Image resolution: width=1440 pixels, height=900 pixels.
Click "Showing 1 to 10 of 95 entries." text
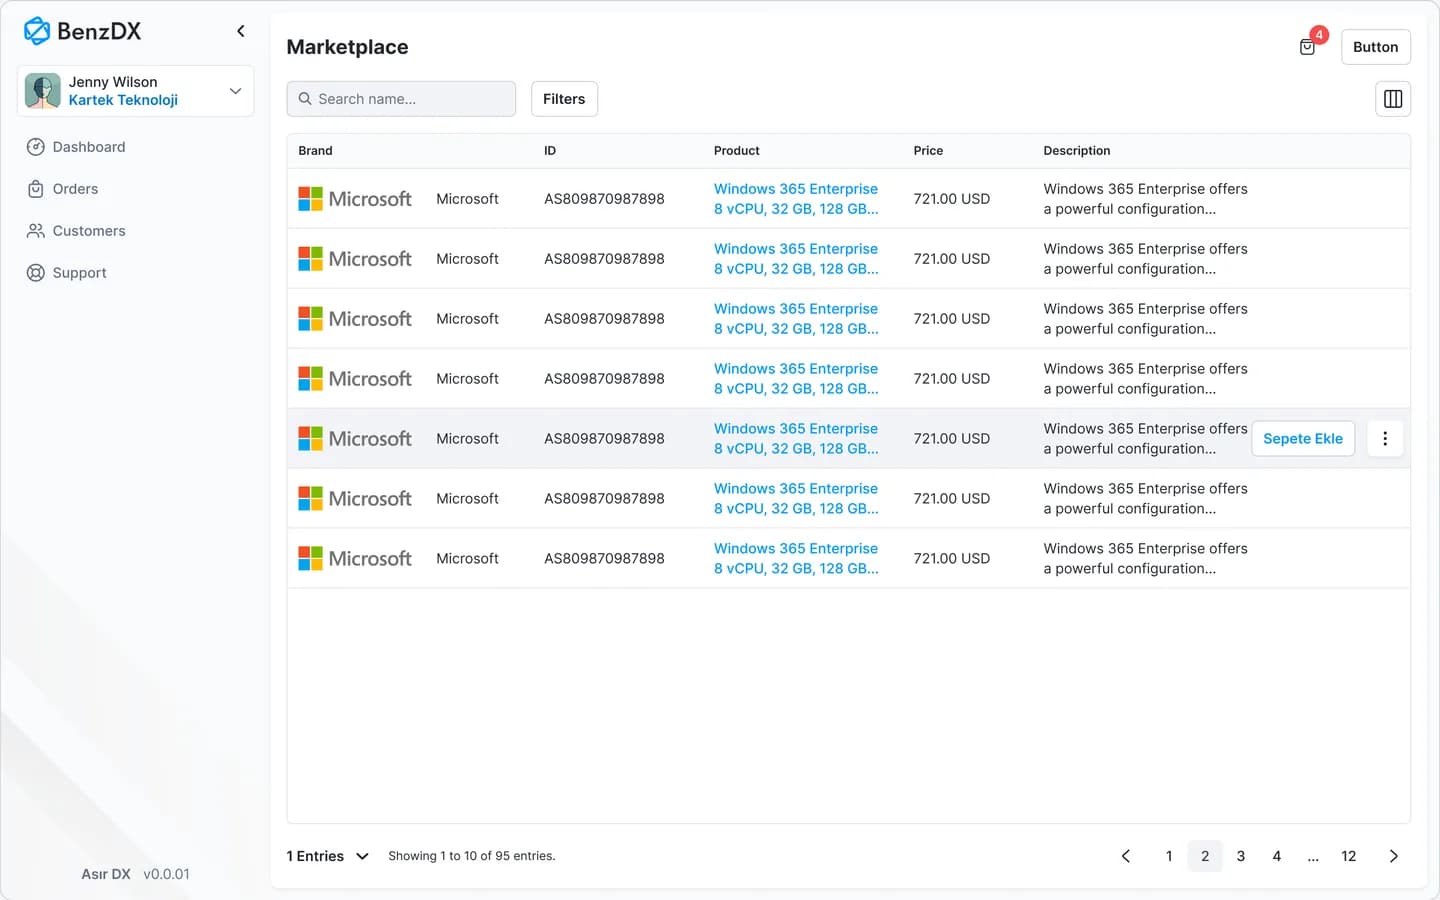tap(472, 856)
